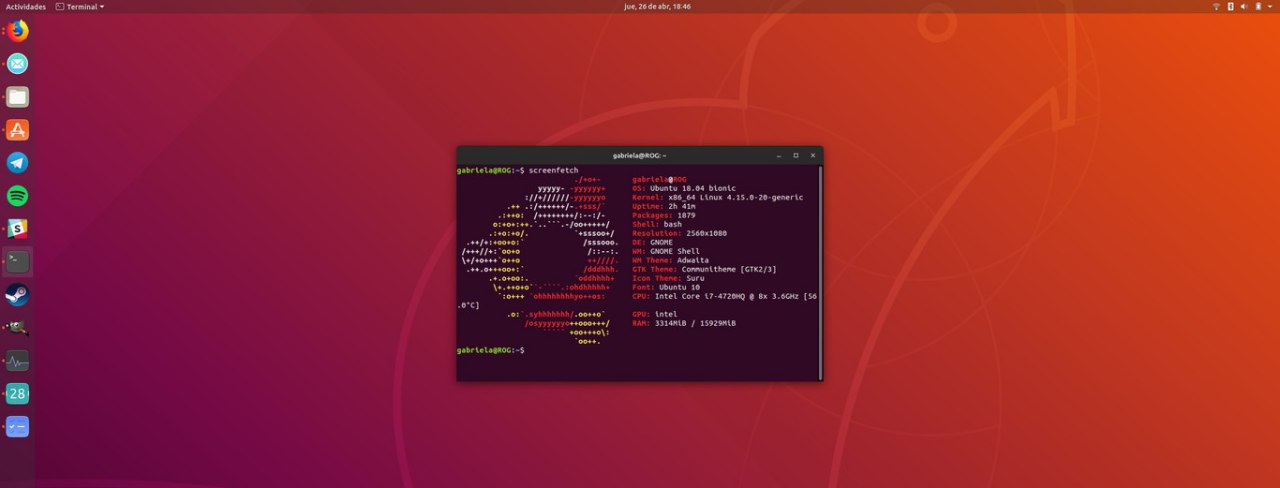
Task: Open System Monitor dock icon
Action: point(18,361)
